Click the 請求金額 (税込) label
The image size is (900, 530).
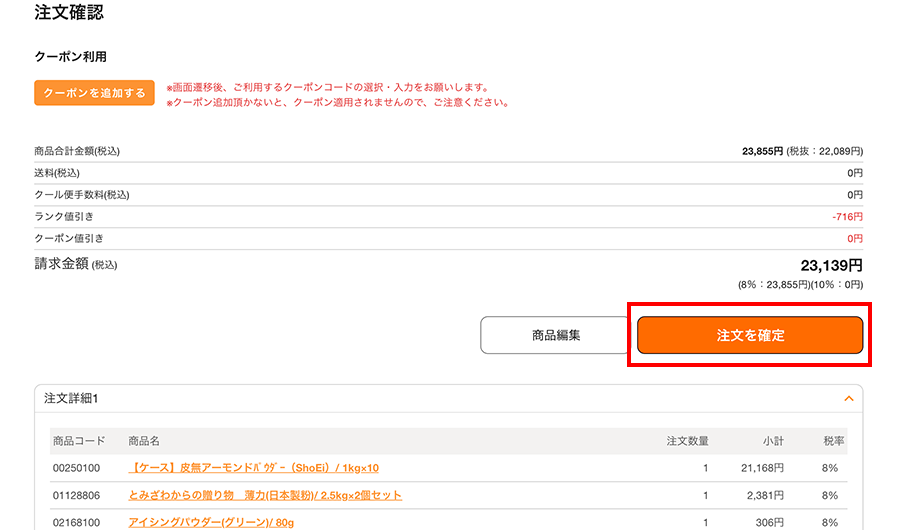point(76,264)
